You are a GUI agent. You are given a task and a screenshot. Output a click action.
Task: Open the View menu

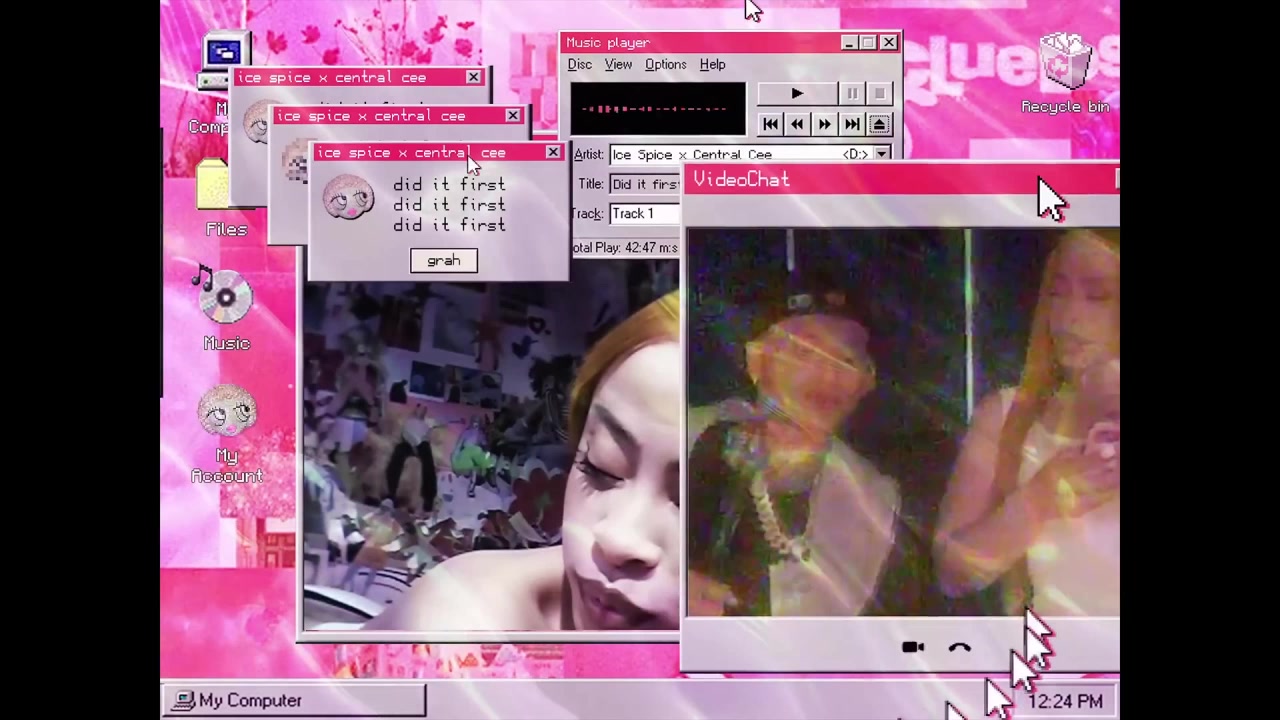click(618, 65)
